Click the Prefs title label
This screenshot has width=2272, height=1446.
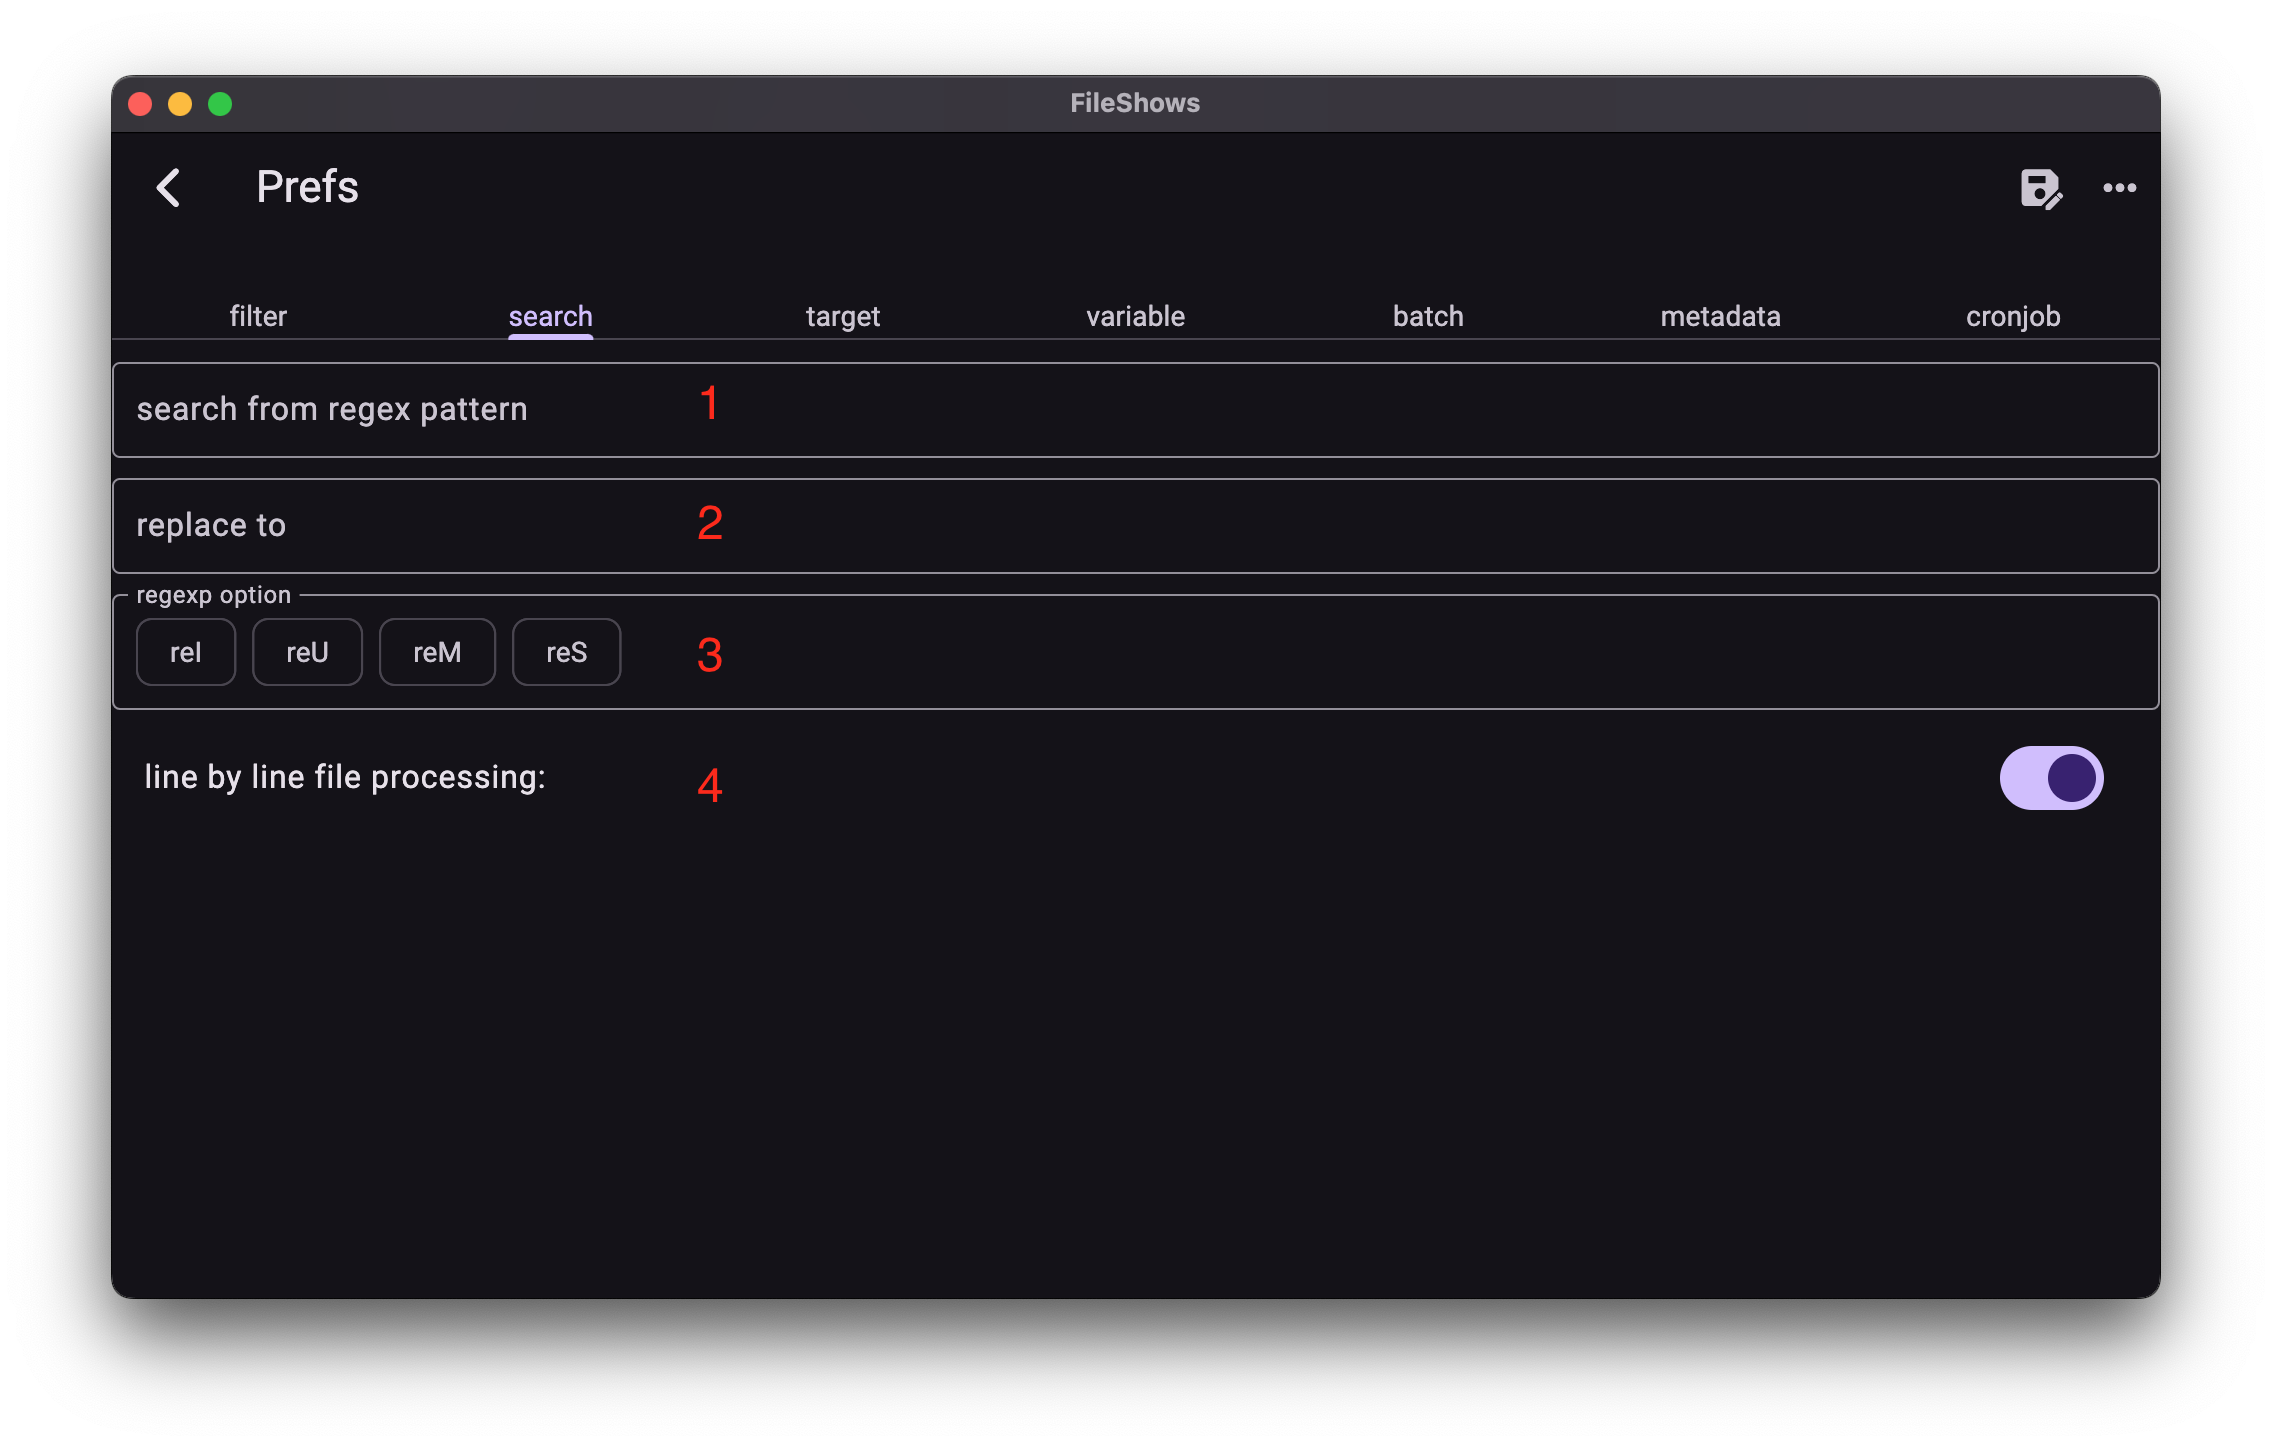point(307,187)
